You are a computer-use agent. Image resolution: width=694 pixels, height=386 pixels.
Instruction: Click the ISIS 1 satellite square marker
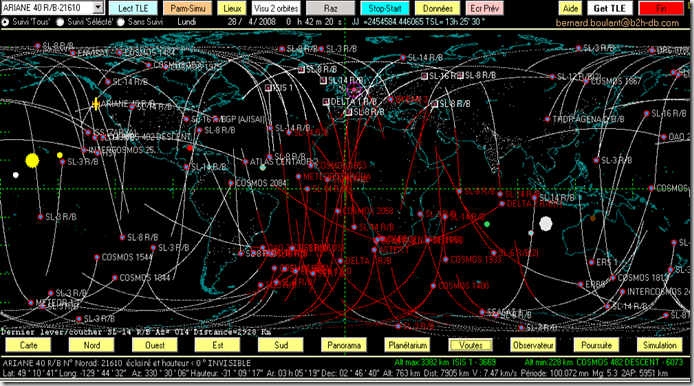[x=268, y=88]
